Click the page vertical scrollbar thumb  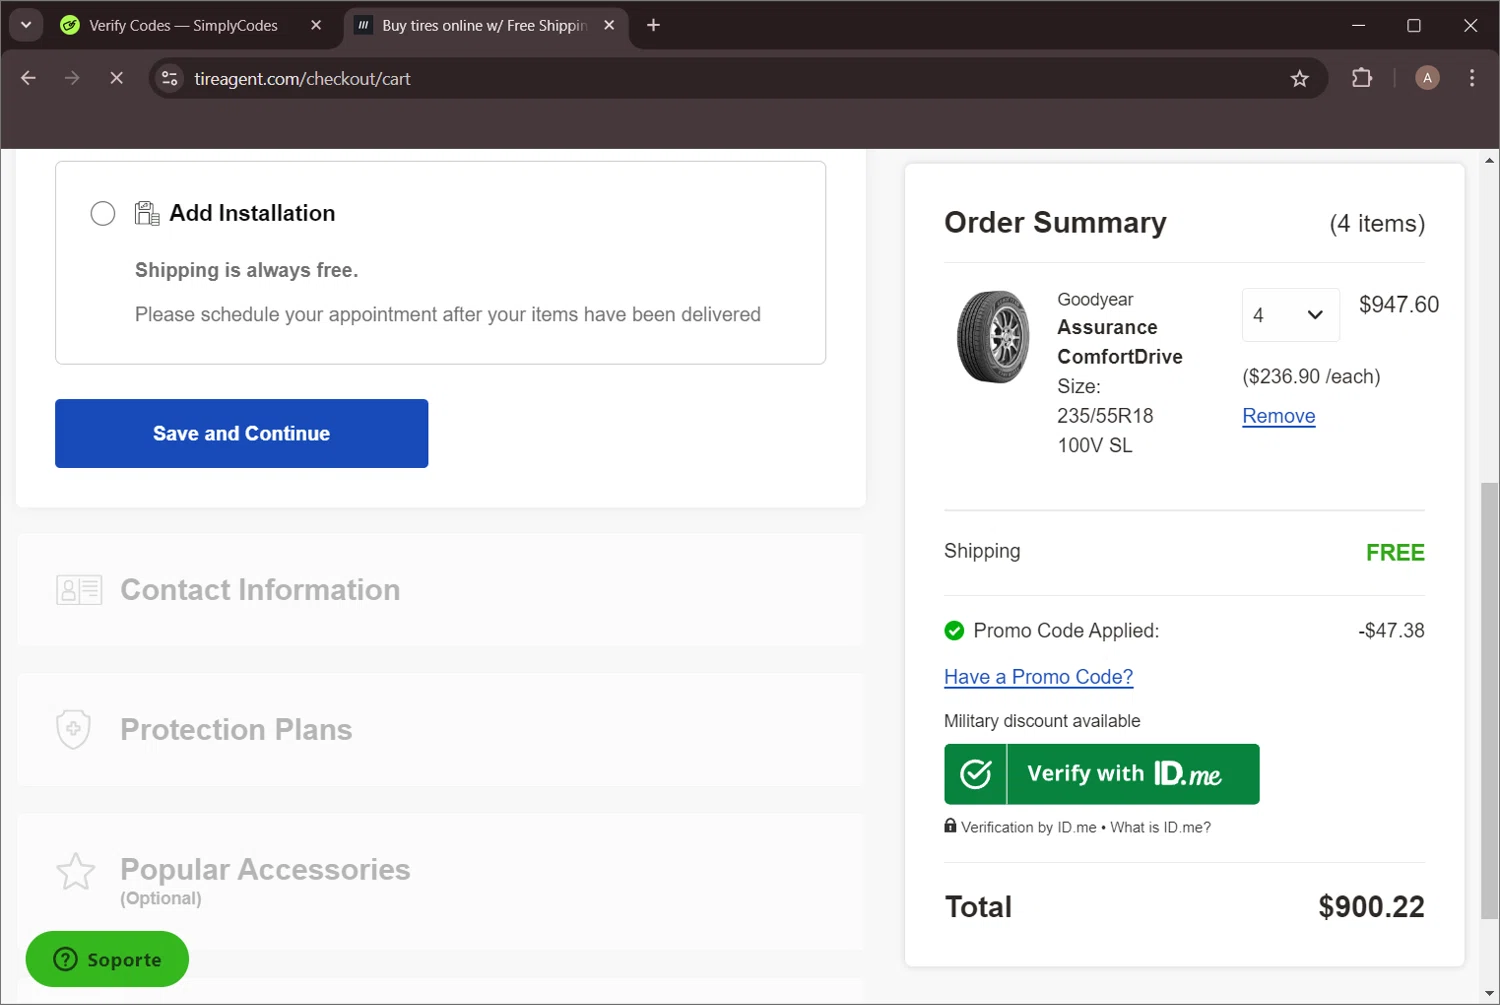click(x=1490, y=700)
